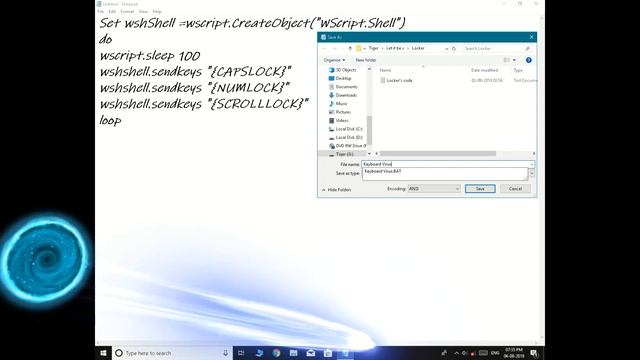Image resolution: width=640 pixels, height=360 pixels.
Task: Select Local Disk (C:) in the navigation pane
Action: 346,129
